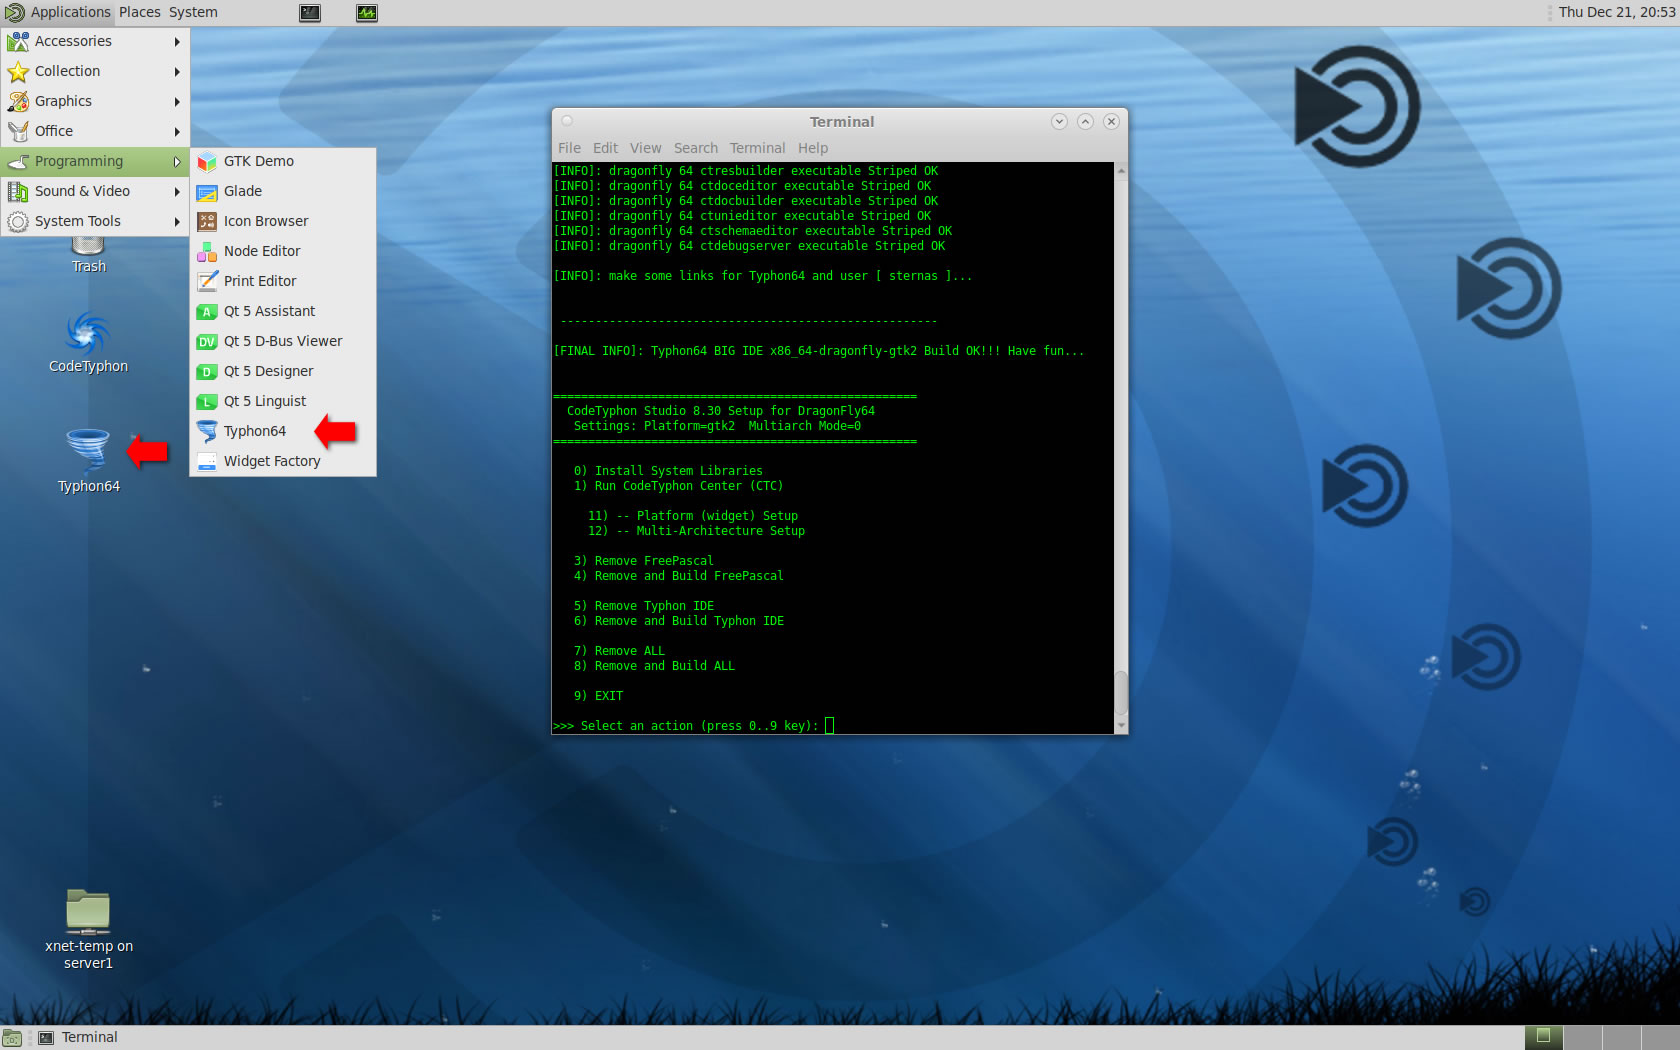Screen dimensions: 1680x1050
Task: Open the Terminal menu in Terminal menubar
Action: (x=757, y=148)
